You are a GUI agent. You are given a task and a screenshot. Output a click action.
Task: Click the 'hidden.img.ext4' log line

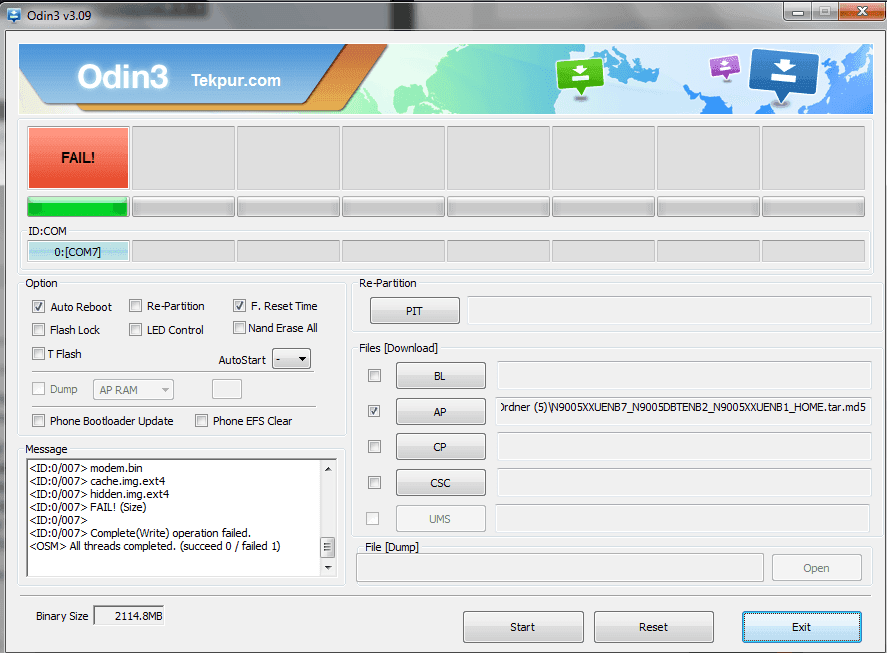(99, 494)
